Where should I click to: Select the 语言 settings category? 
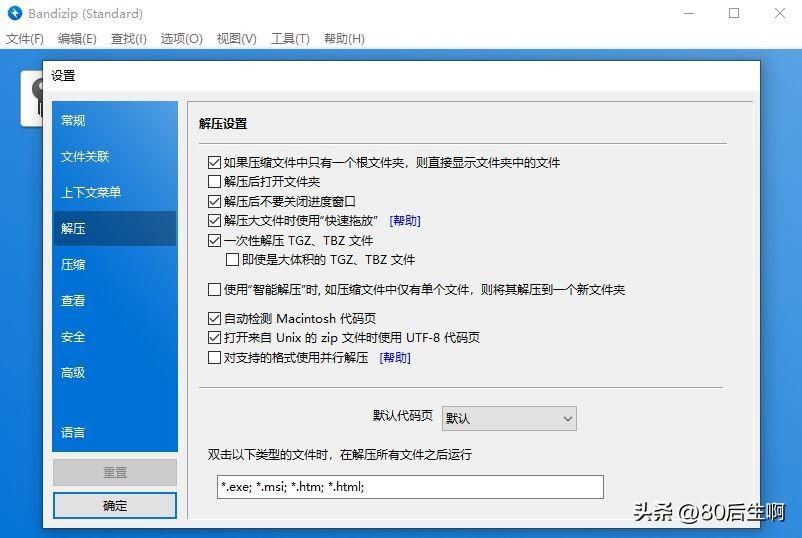(x=115, y=433)
